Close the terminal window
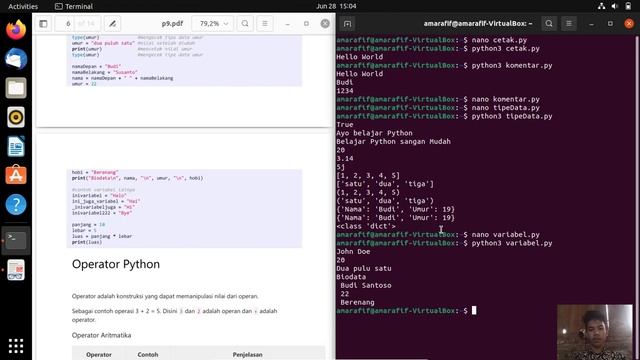The image size is (640, 360). pos(629,24)
